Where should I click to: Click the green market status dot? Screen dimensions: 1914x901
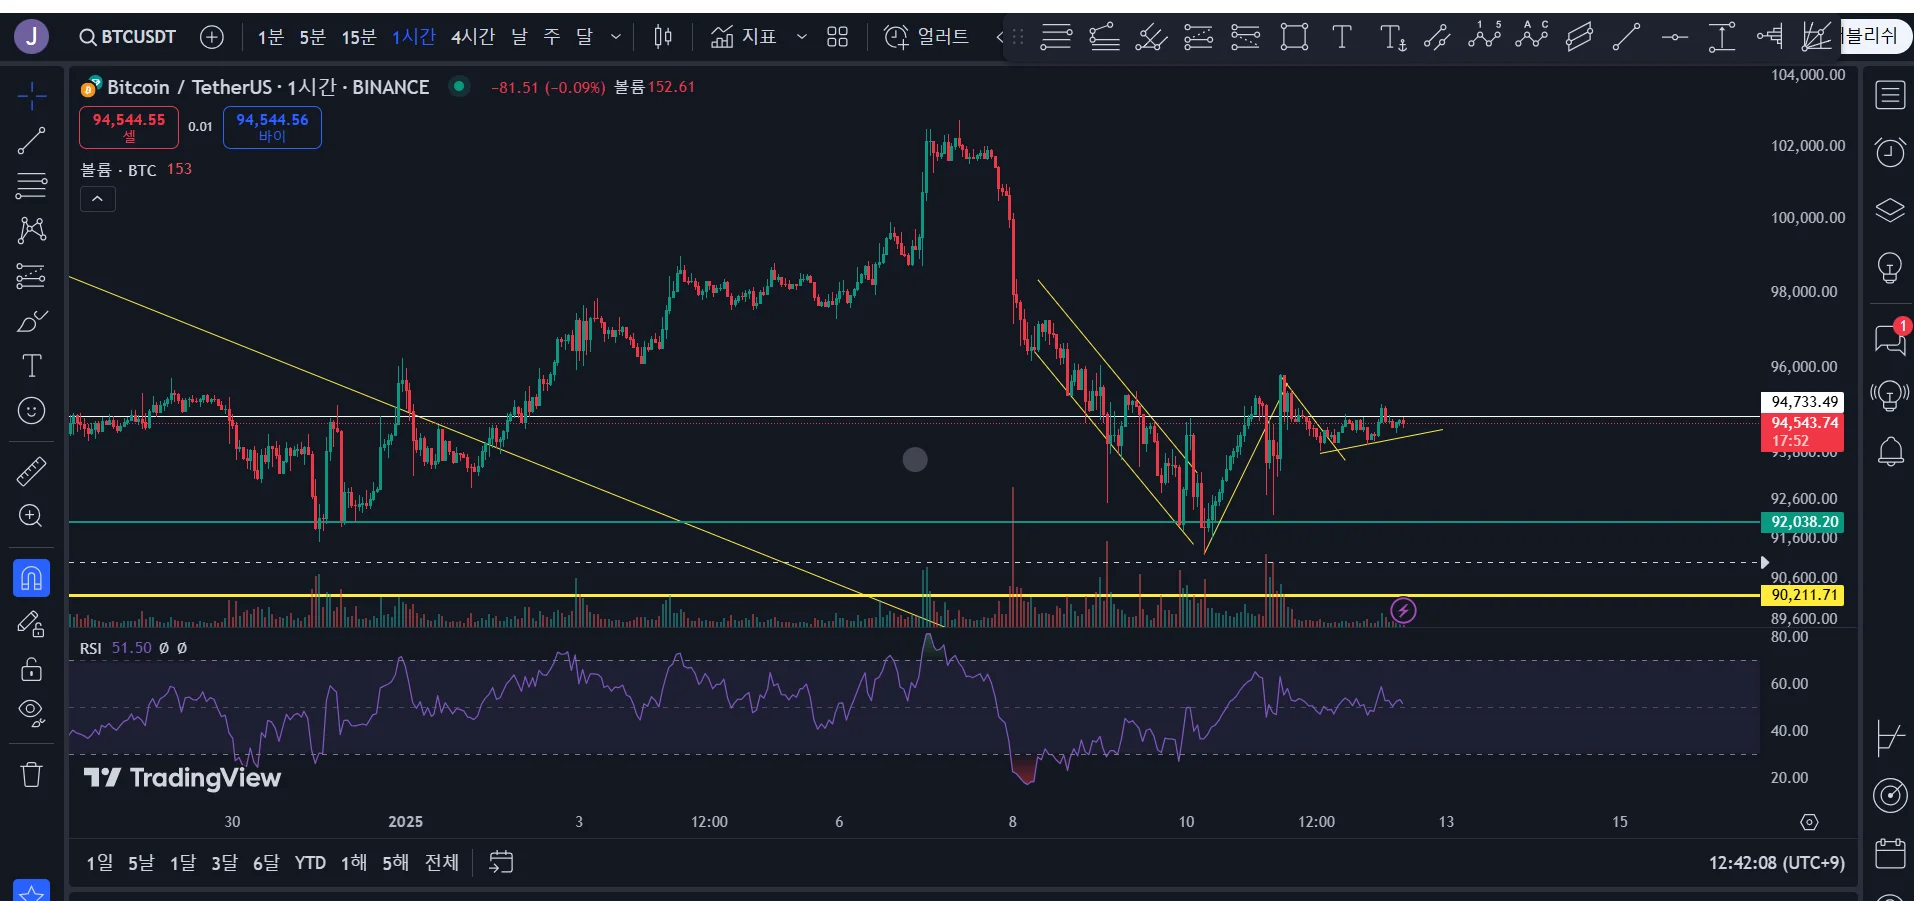tap(459, 86)
